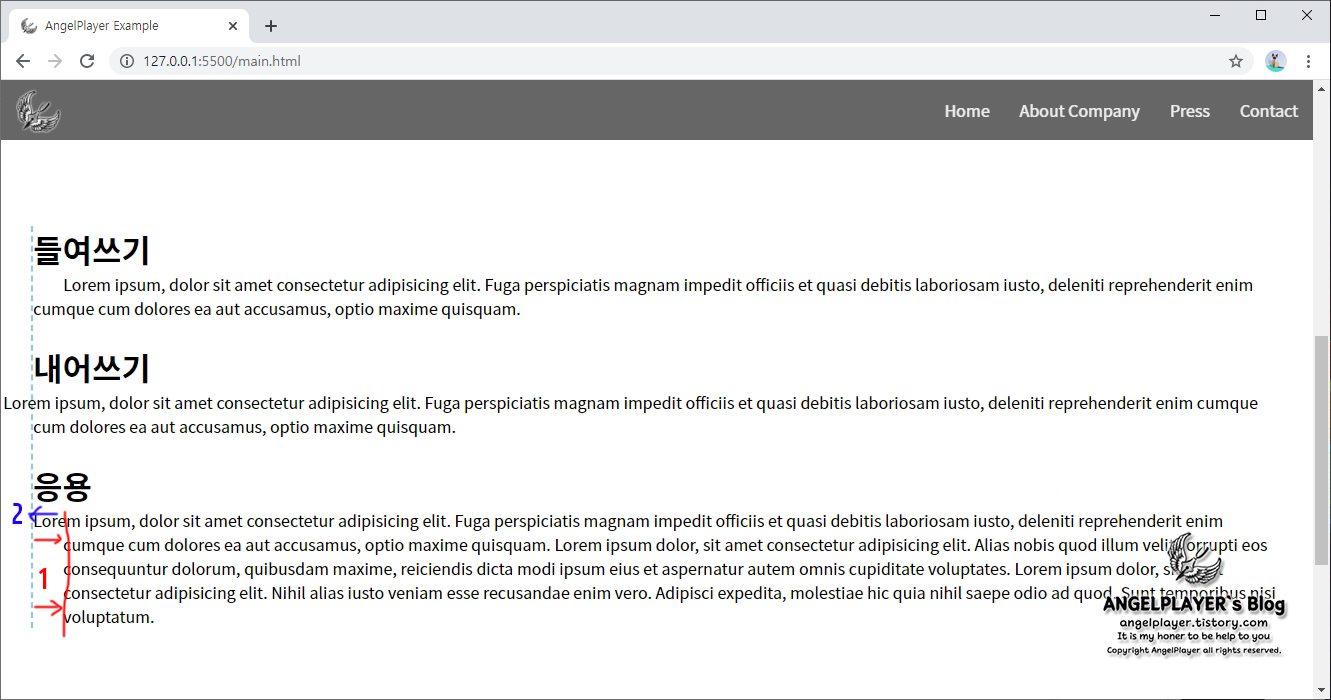Bookmark this page with star icon
The image size is (1331, 700).
1236,61
